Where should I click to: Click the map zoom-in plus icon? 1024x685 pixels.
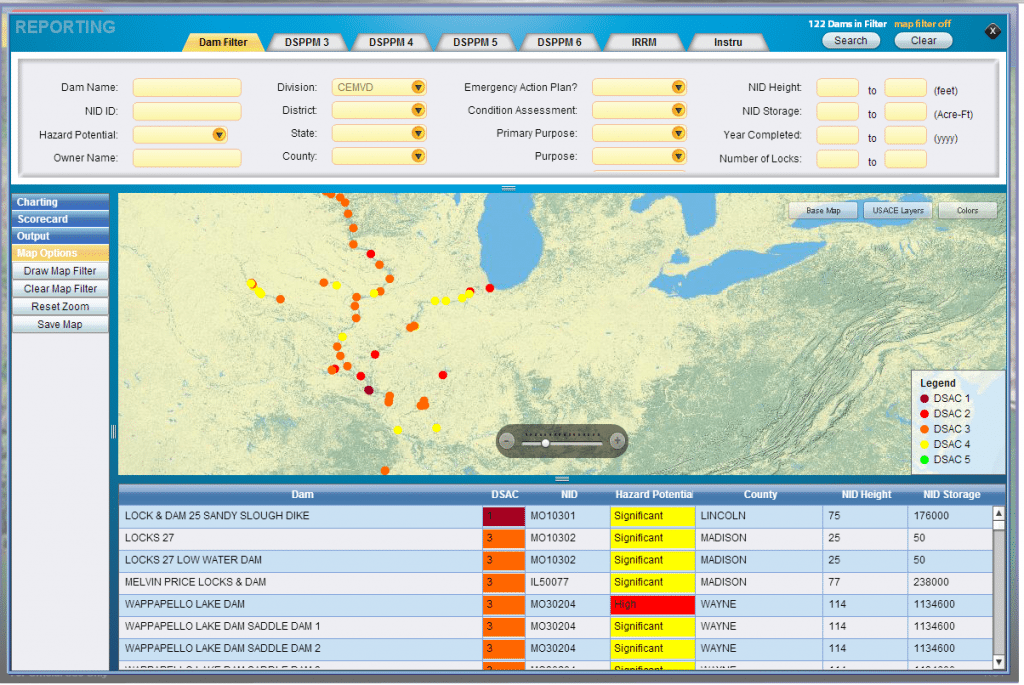click(x=617, y=441)
